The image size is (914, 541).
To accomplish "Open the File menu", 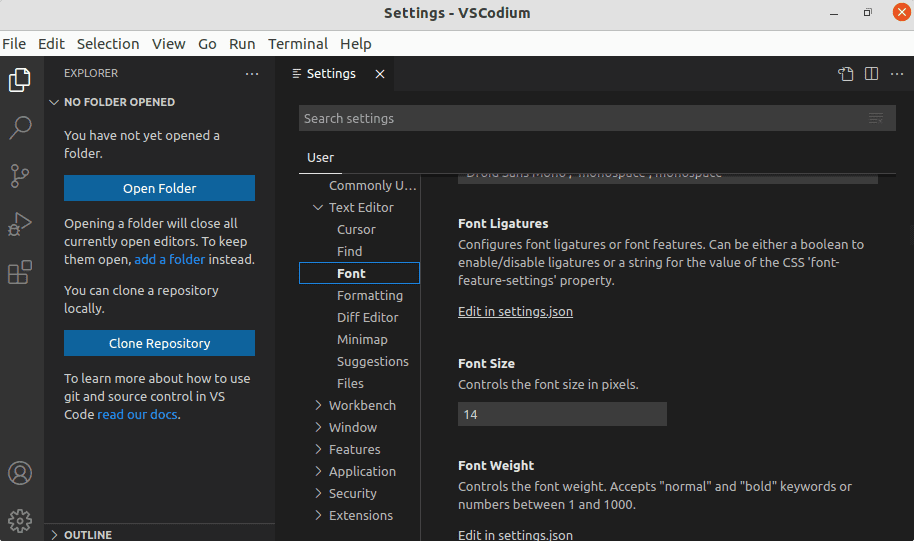I will pyautogui.click(x=14, y=44).
